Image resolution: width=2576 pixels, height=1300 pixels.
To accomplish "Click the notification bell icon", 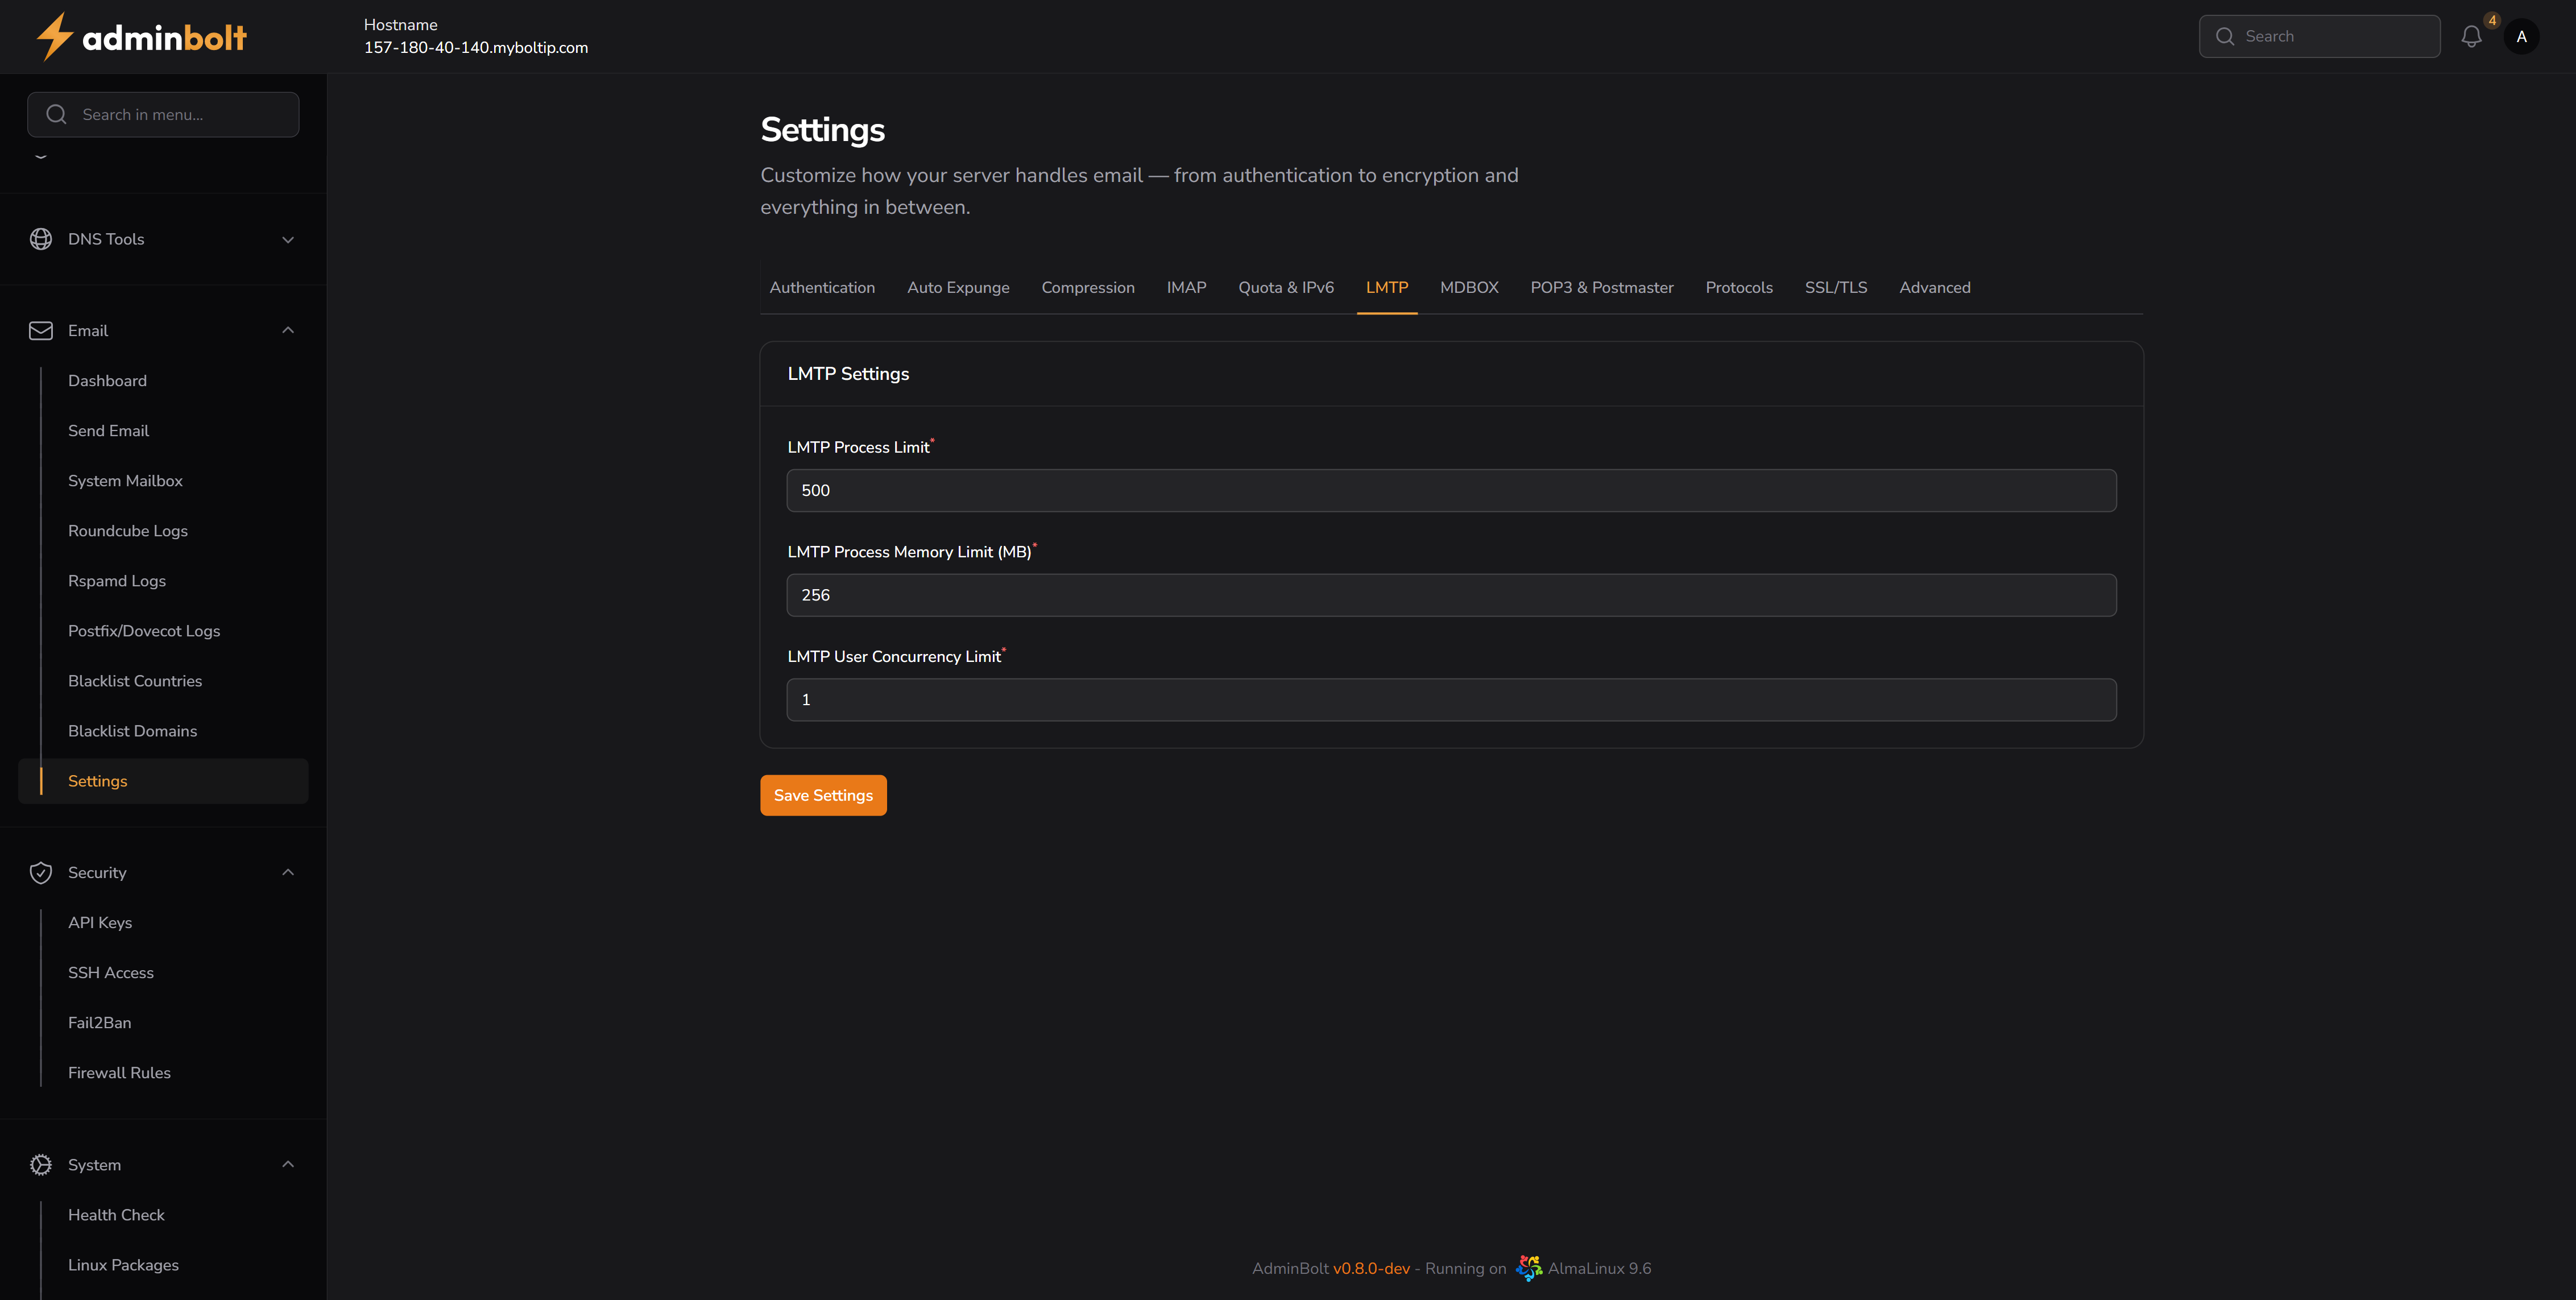I will pos(2471,37).
